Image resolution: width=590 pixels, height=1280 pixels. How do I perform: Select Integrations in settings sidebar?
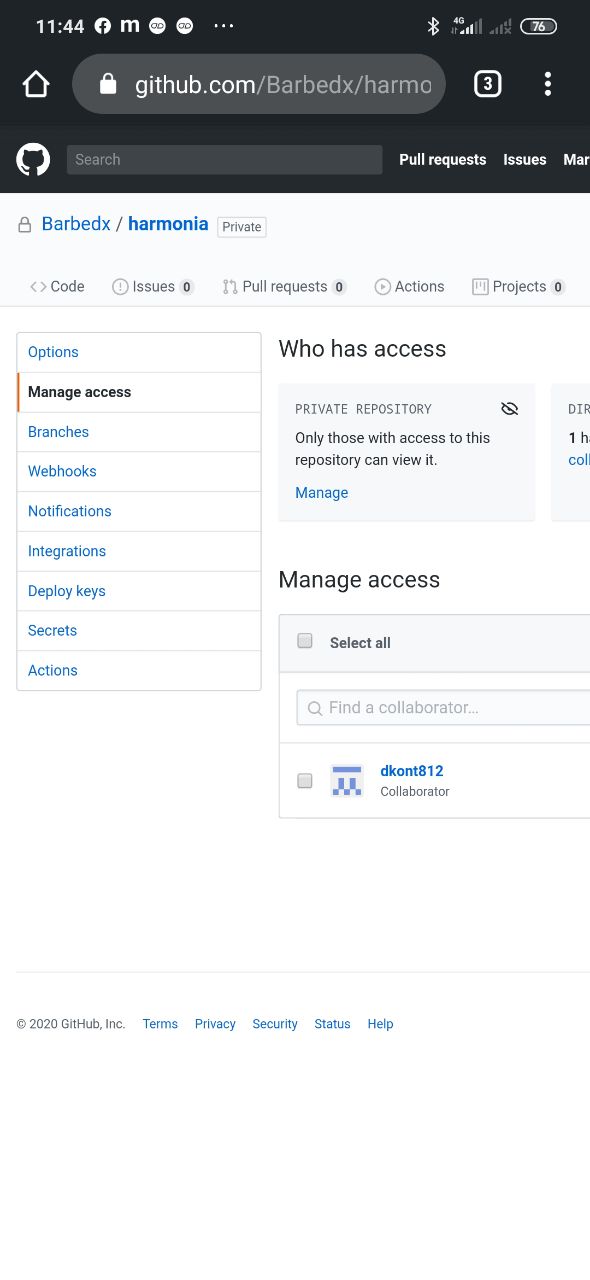139,551
